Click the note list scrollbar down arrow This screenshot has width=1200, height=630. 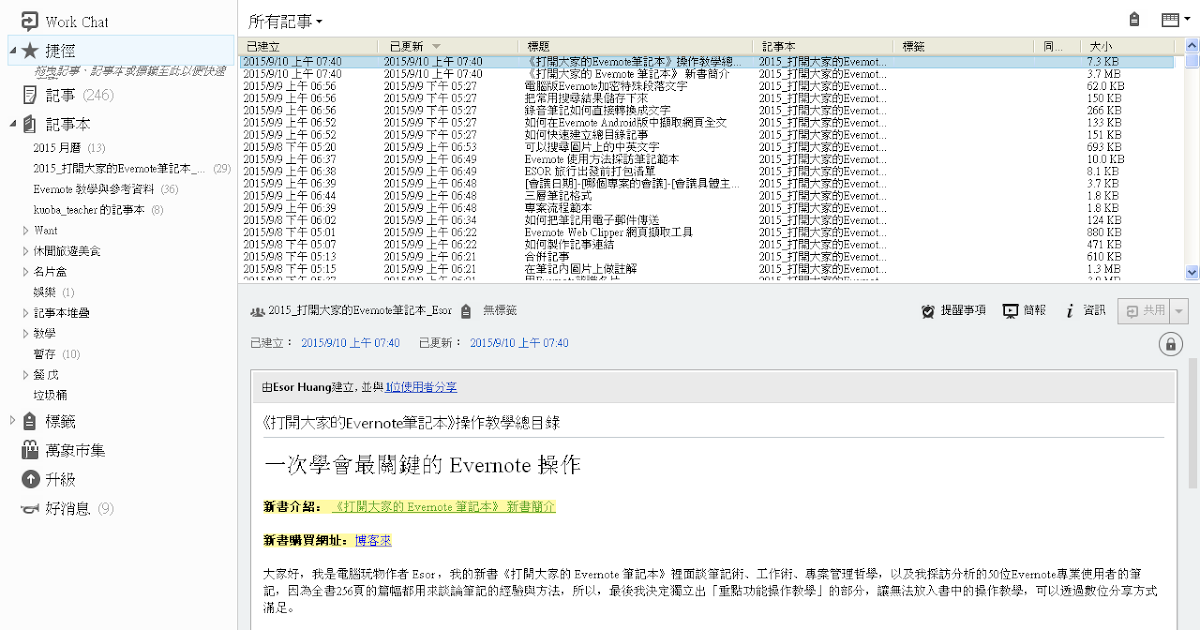click(x=1191, y=272)
